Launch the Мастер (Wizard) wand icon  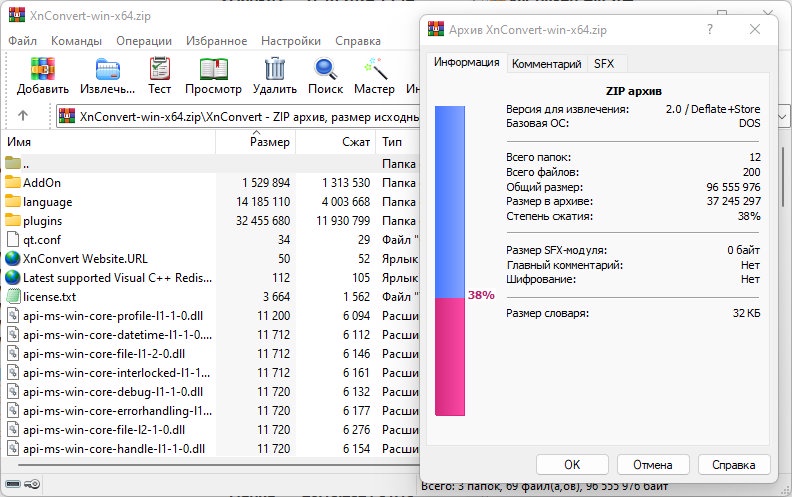click(x=374, y=69)
